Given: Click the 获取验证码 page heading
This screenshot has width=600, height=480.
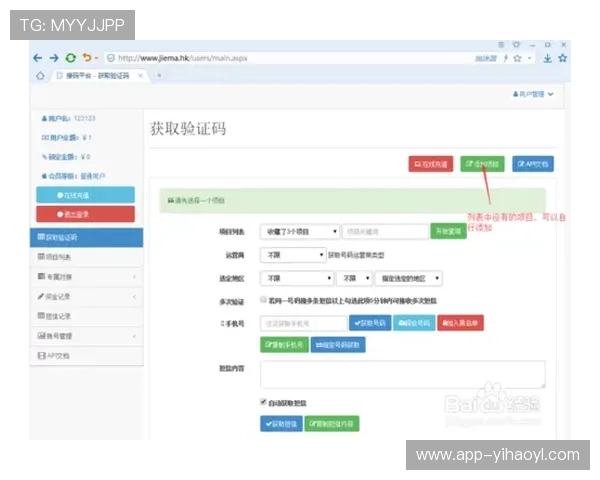Looking at the screenshot, I should pos(188,129).
